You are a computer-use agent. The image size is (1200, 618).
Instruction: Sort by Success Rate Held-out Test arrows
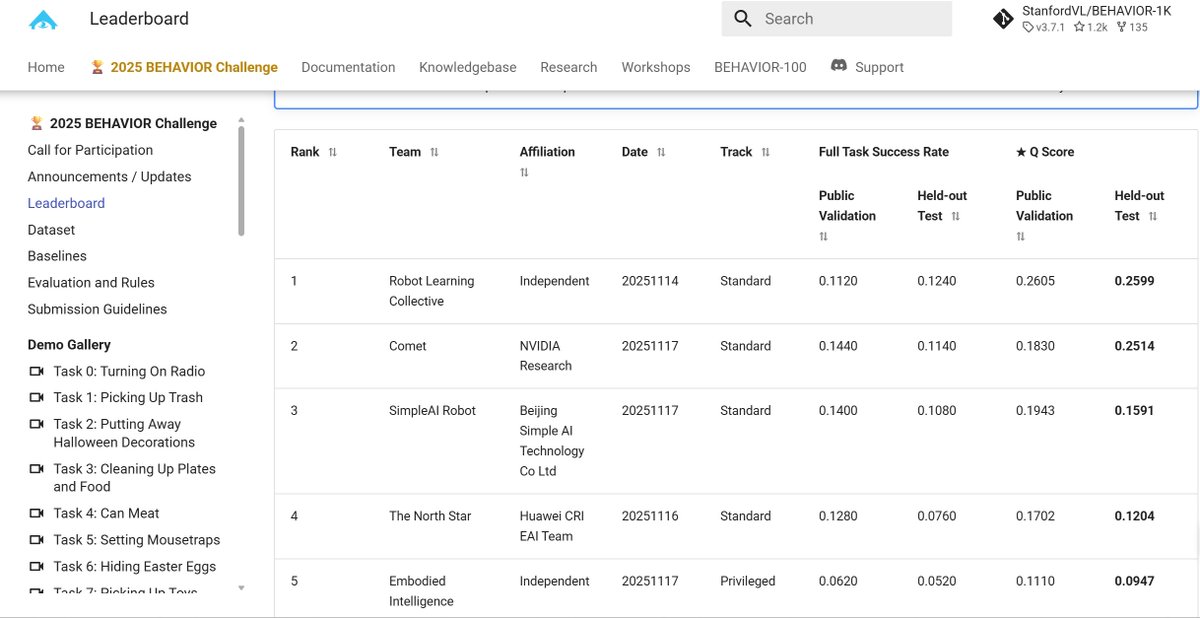[x=956, y=216]
